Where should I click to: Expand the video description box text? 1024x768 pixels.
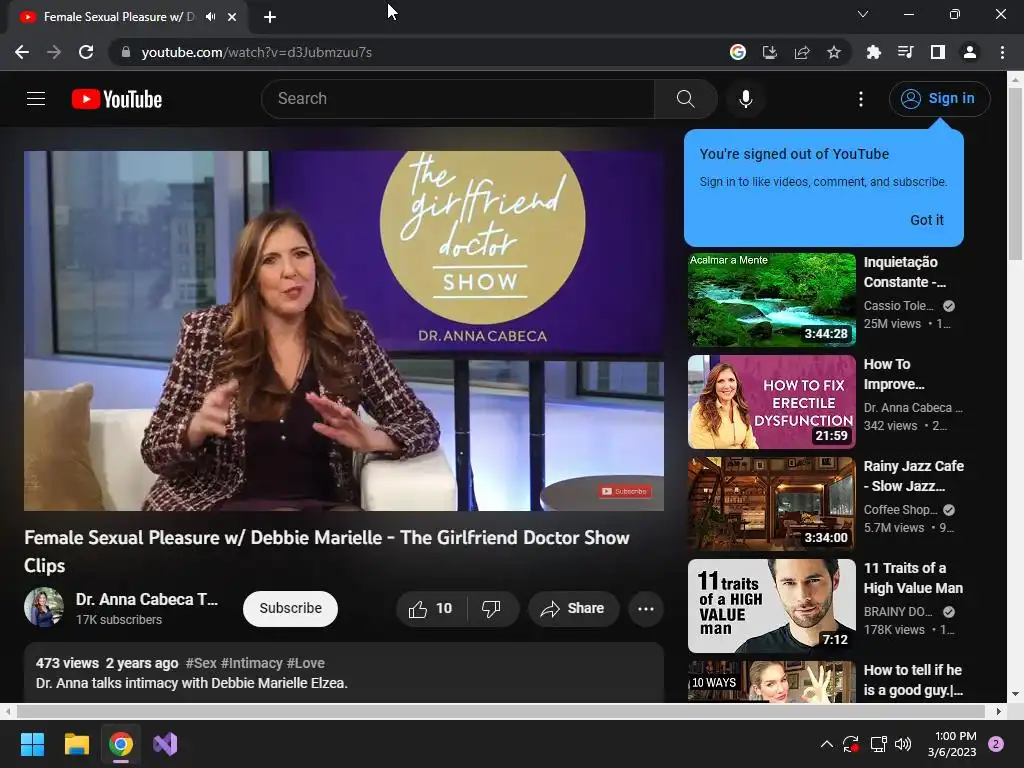tap(191, 683)
